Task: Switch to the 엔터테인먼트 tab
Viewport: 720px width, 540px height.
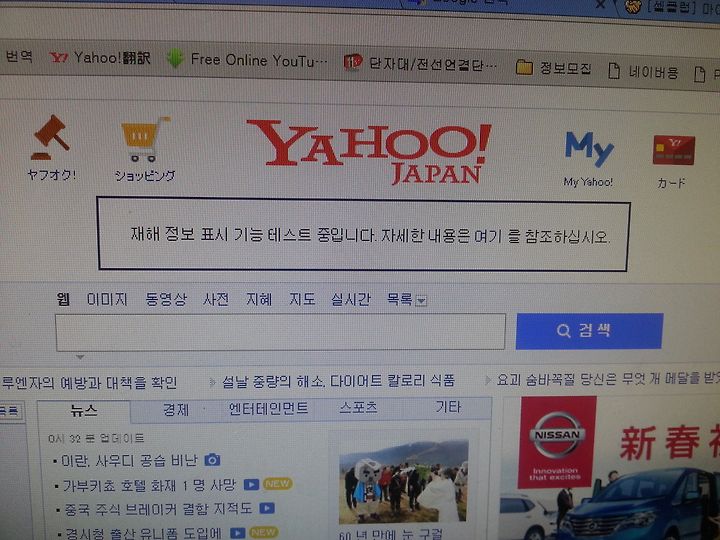Action: [x=268, y=408]
